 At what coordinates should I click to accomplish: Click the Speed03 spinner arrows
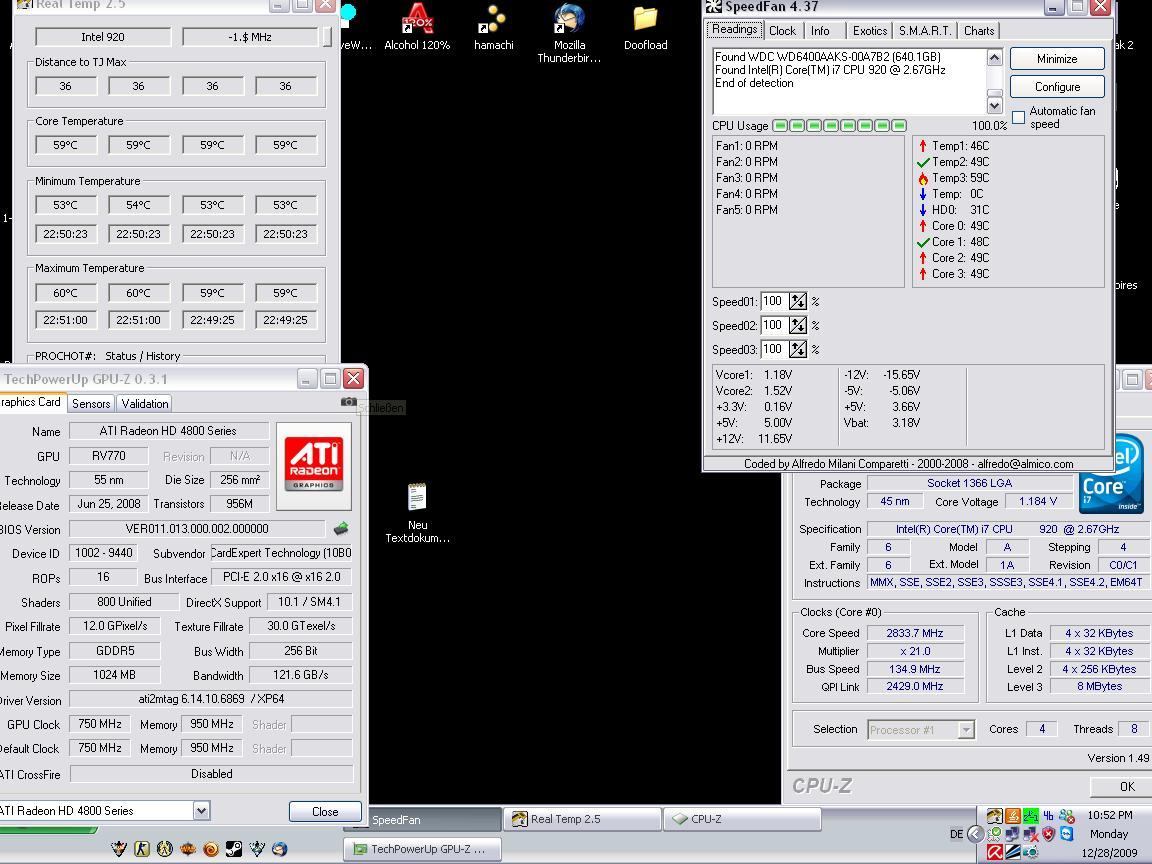798,349
